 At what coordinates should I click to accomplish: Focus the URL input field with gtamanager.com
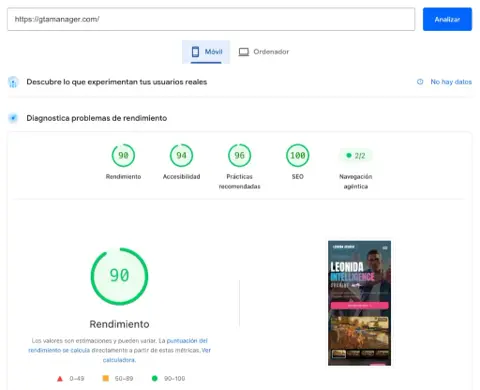211,19
